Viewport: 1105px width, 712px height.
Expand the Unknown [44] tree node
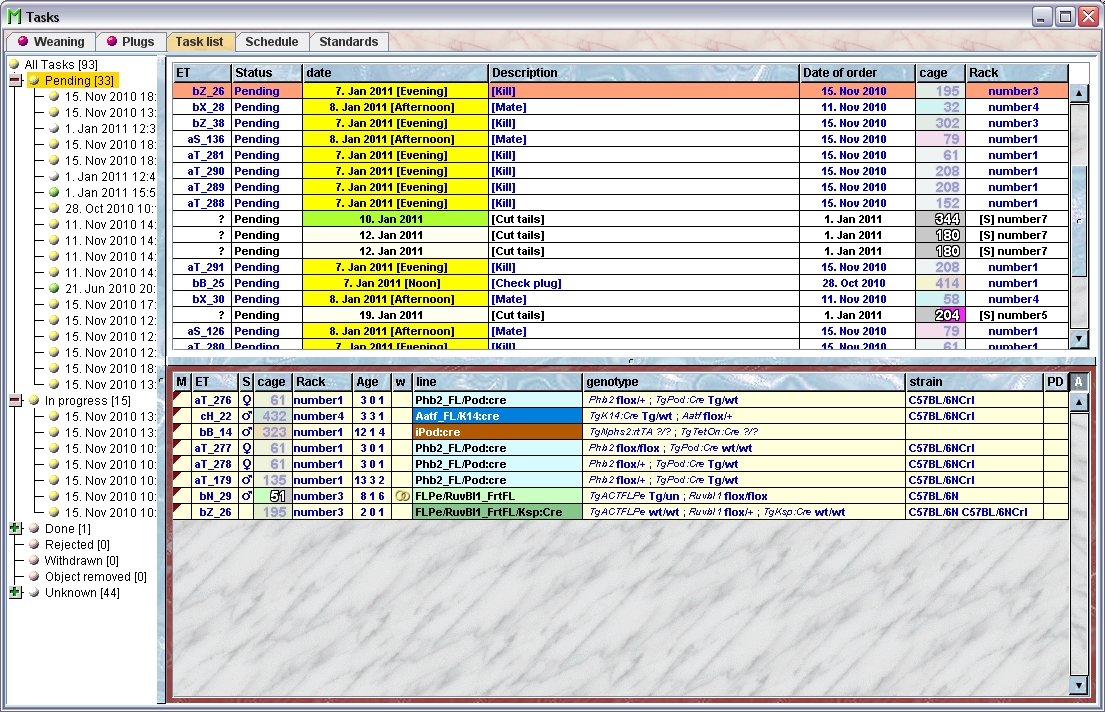pos(15,593)
